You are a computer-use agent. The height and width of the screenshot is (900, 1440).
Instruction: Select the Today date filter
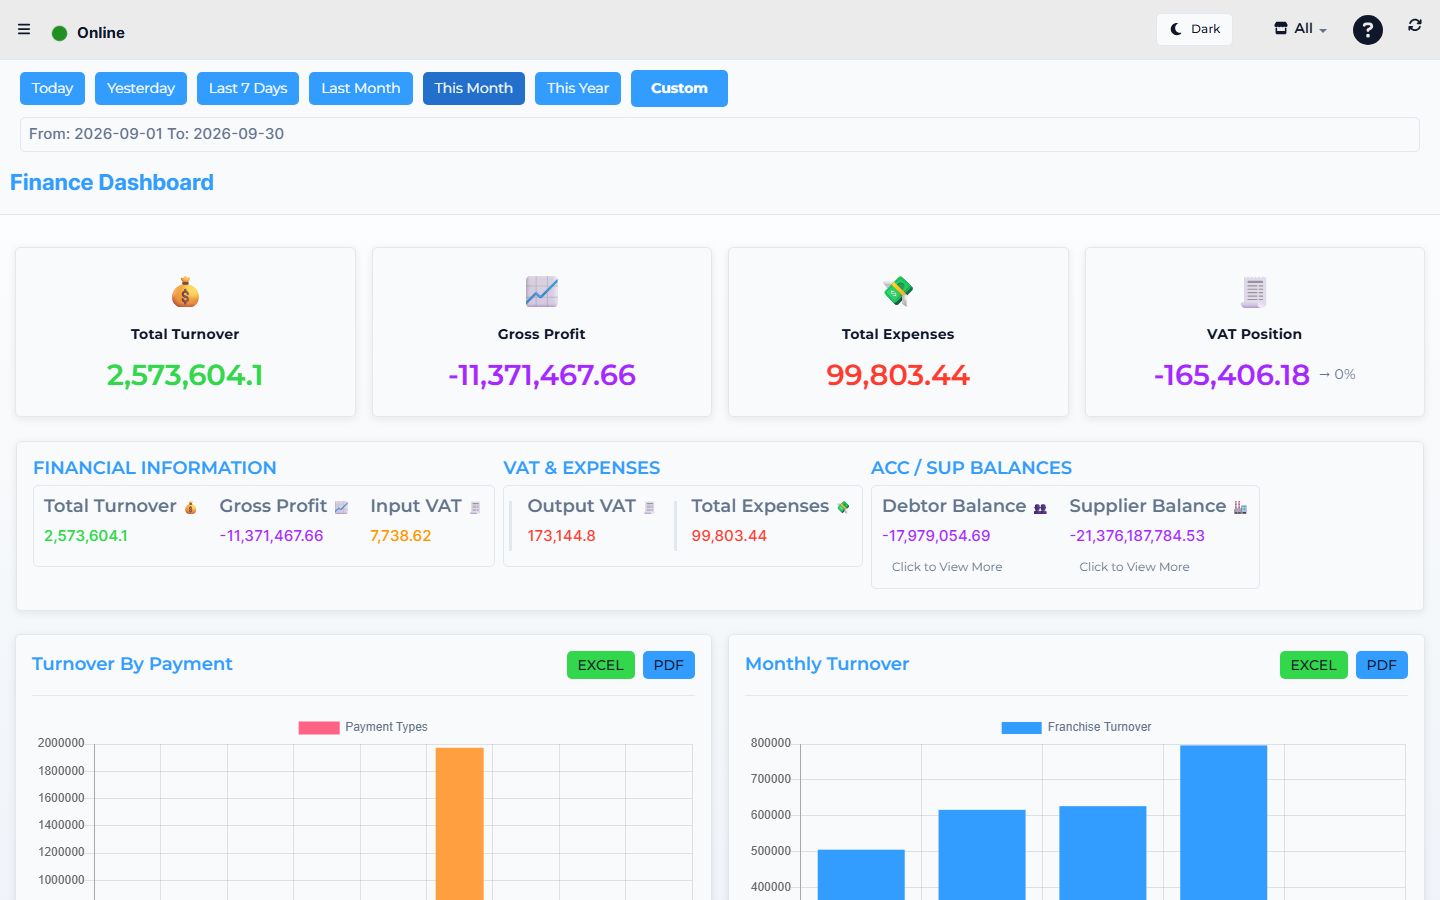[52, 88]
